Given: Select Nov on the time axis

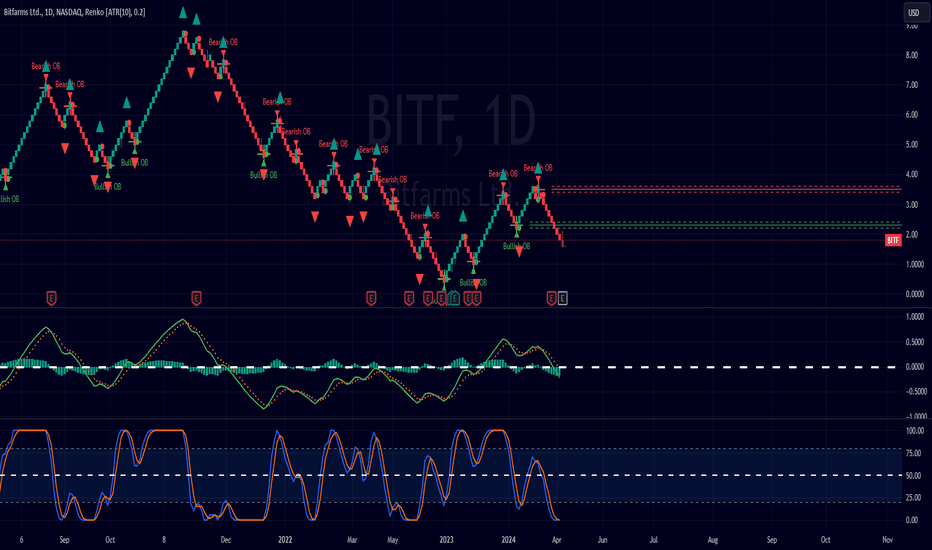Looking at the screenshot, I should [x=887, y=540].
